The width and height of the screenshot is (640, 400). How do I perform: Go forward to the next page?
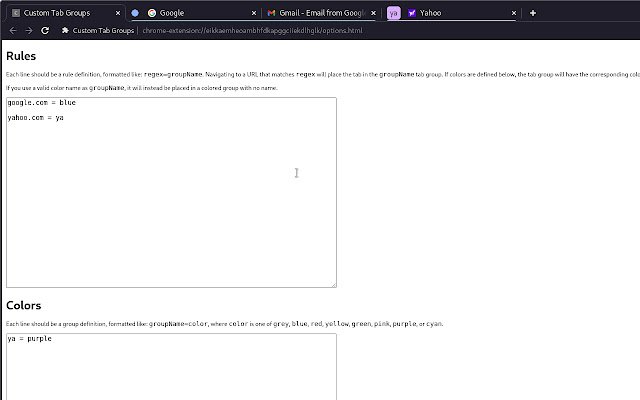[29, 31]
